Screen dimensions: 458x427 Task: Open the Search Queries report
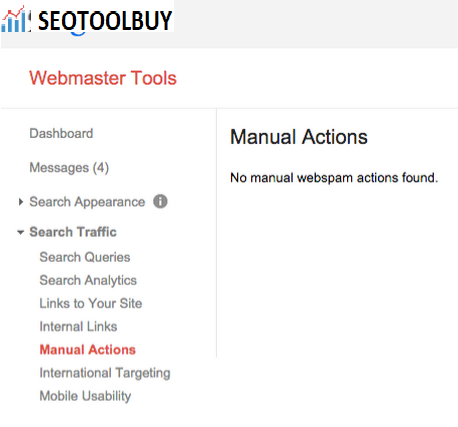pos(85,257)
